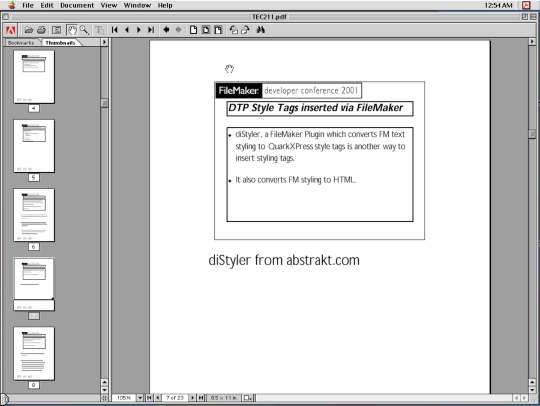Viewport: 540px width, 406px height.
Task: Click status bar First Page button
Action: (x=149, y=398)
